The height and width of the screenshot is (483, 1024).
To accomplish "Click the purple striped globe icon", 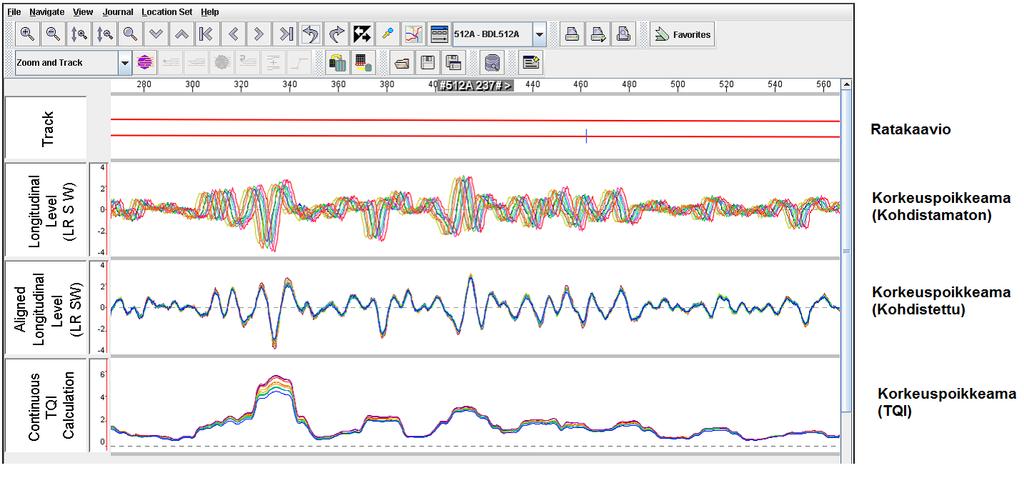I will point(145,63).
